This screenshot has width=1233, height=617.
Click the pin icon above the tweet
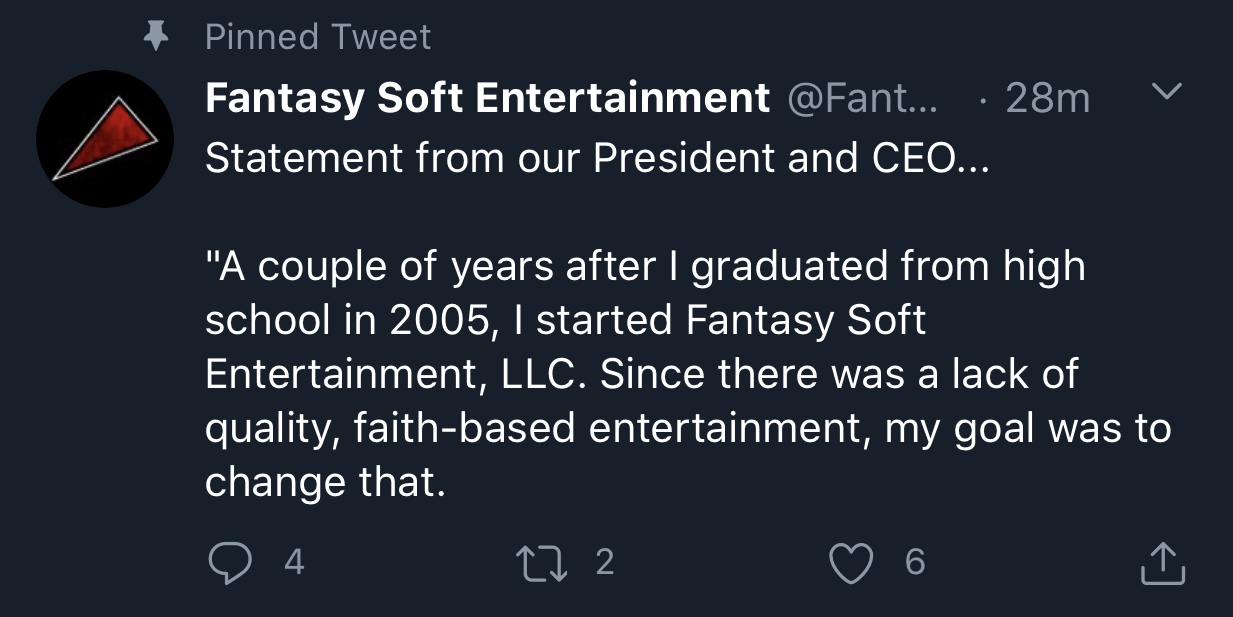coord(154,37)
